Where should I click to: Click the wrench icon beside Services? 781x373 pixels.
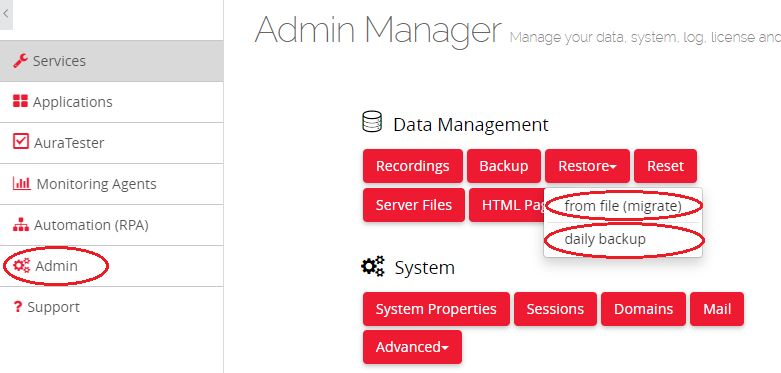pyautogui.click(x=20, y=61)
